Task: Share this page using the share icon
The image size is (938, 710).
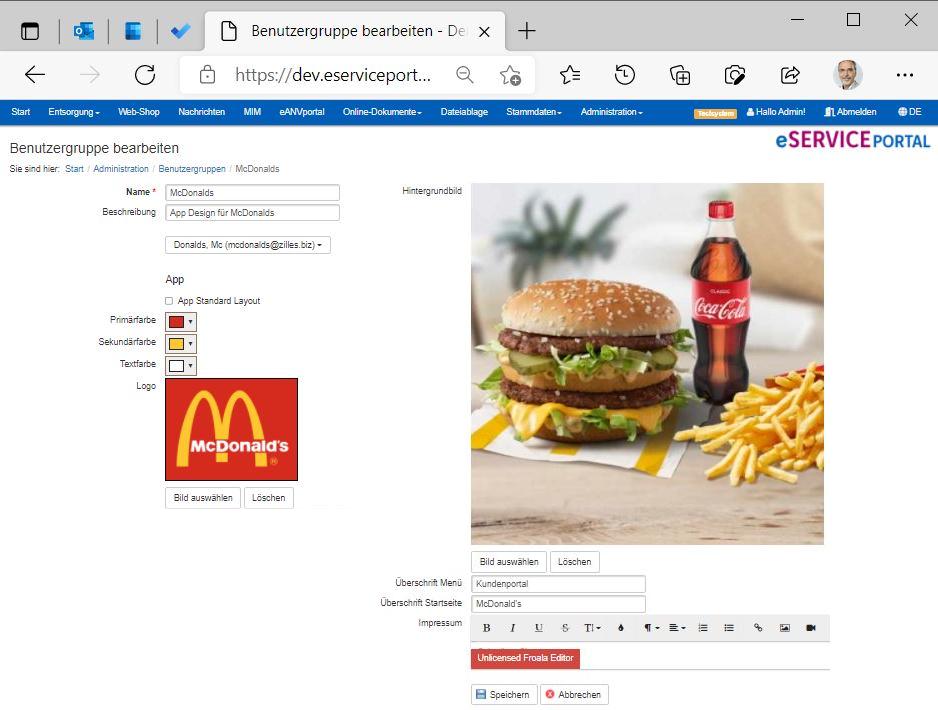Action: click(x=790, y=75)
